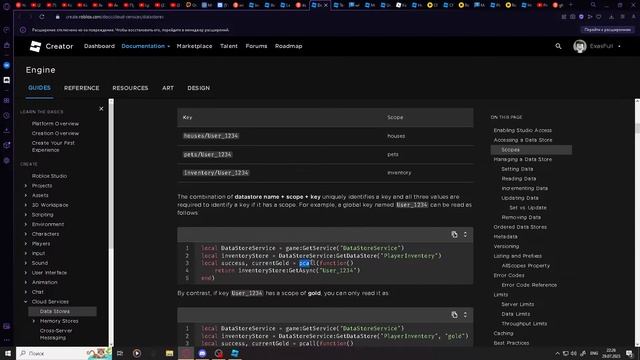Reload the page with browser refresh icon
The image size is (640, 360).
(x=42, y=17)
